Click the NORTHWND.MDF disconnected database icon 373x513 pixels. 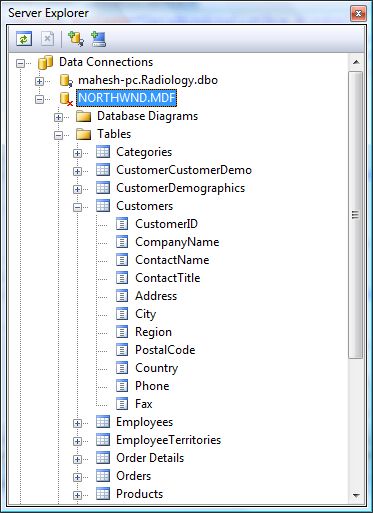[x=66, y=99]
